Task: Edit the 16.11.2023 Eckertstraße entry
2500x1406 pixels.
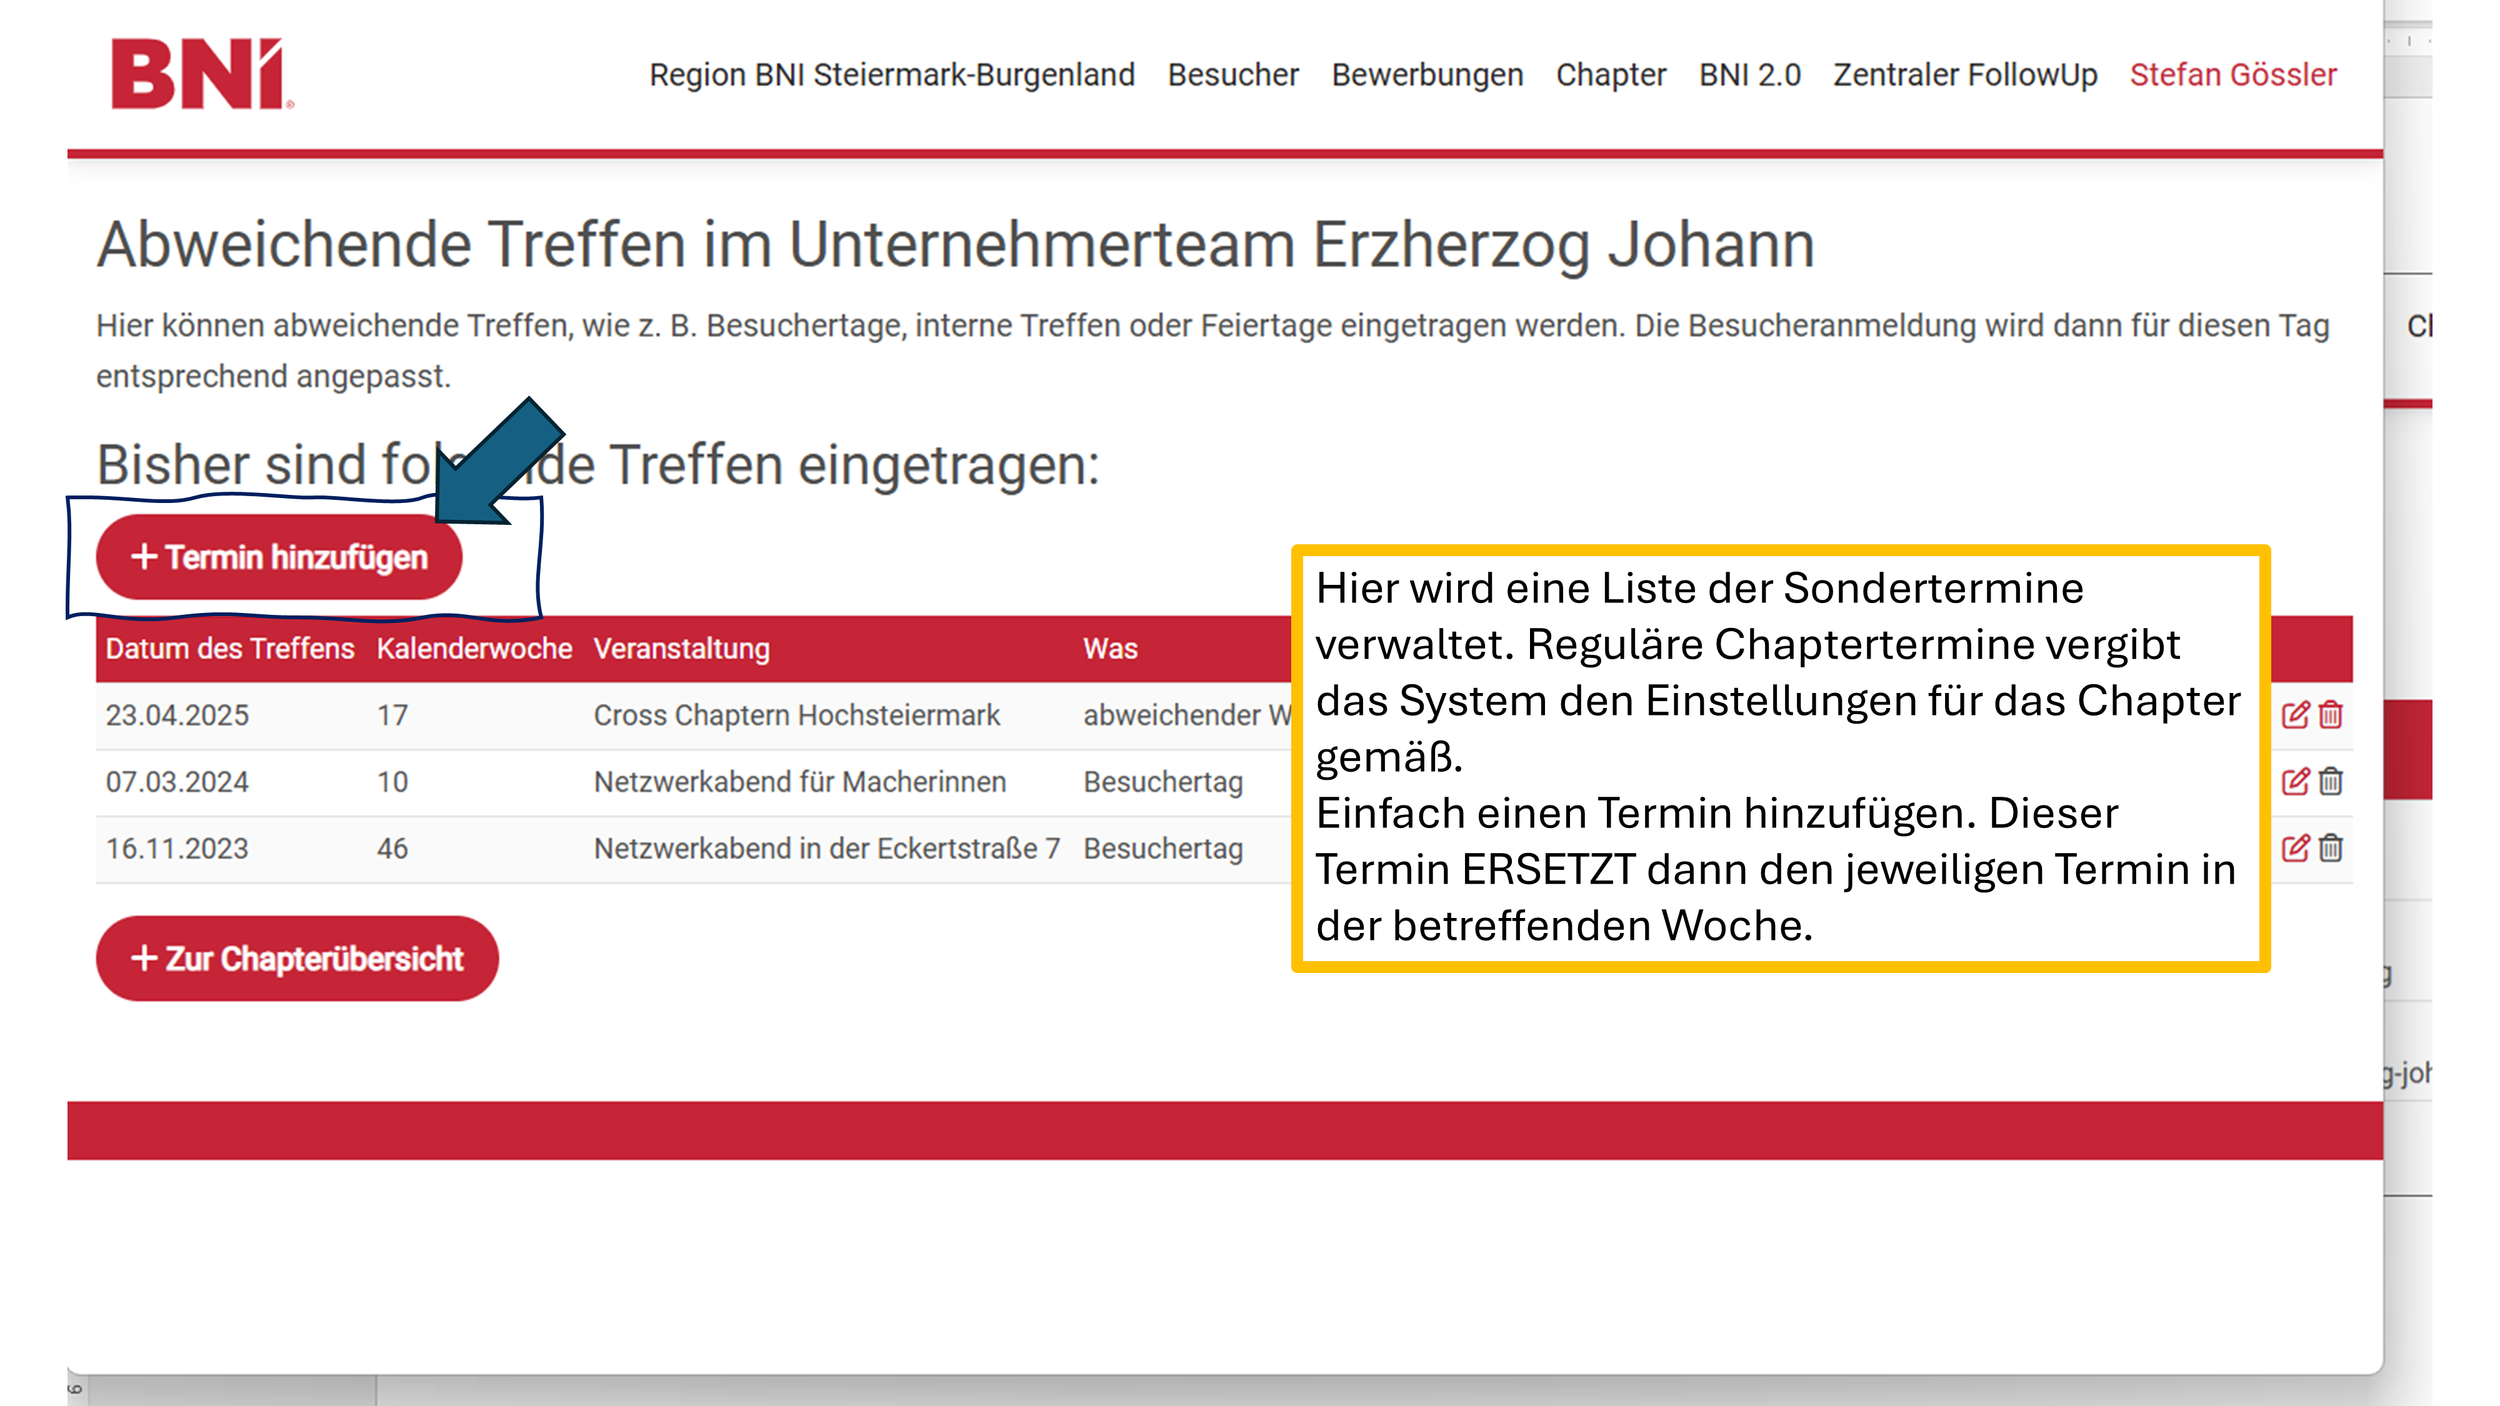Action: pos(2295,848)
